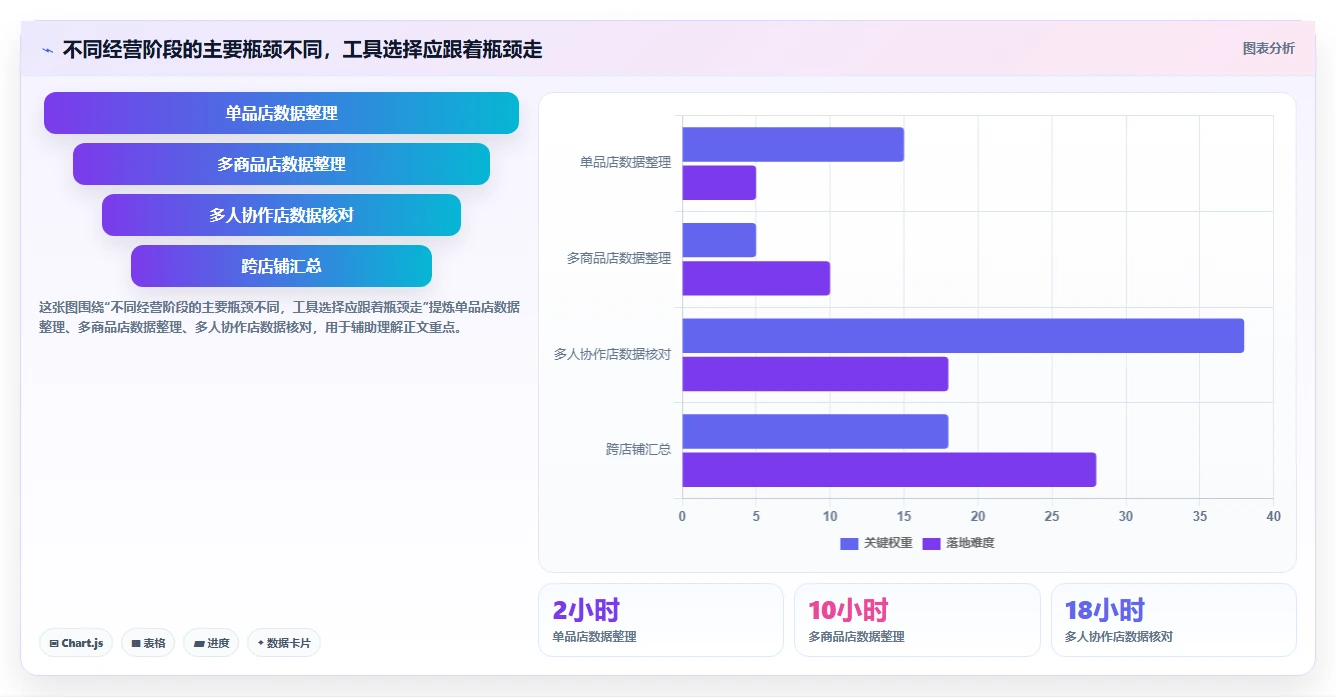Click the 落地难度 bar for 多人协作店数据核对

click(x=815, y=374)
